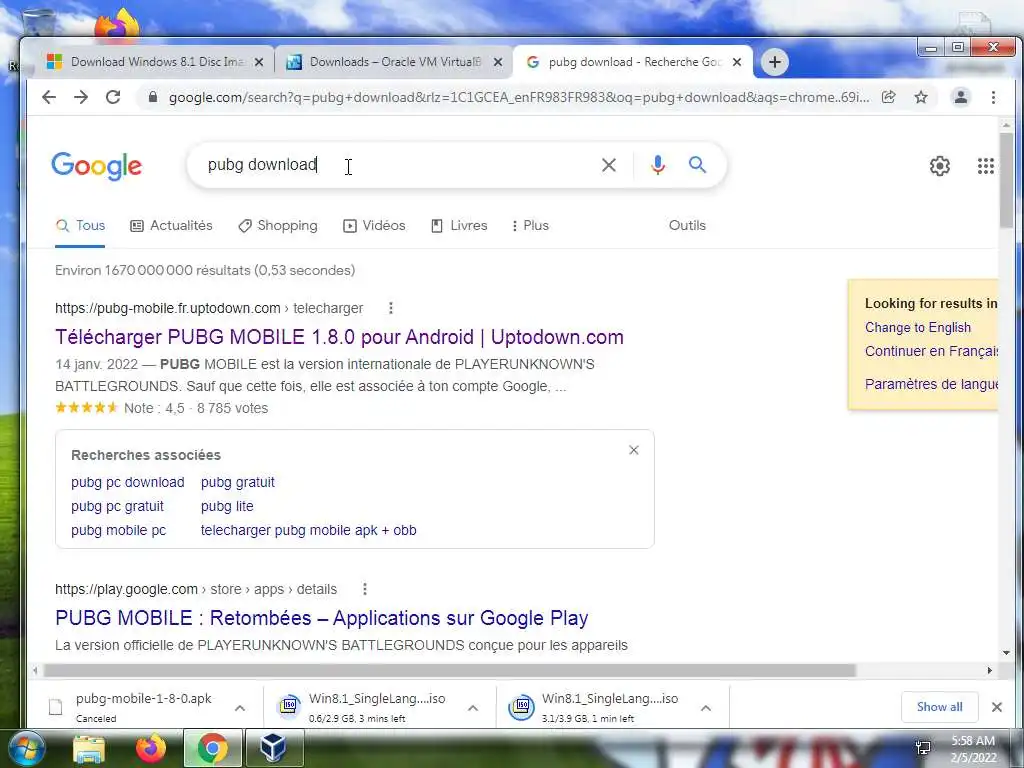Expand options for the 3.1/3.9 GB iso download
The height and width of the screenshot is (768, 1024).
705,708
